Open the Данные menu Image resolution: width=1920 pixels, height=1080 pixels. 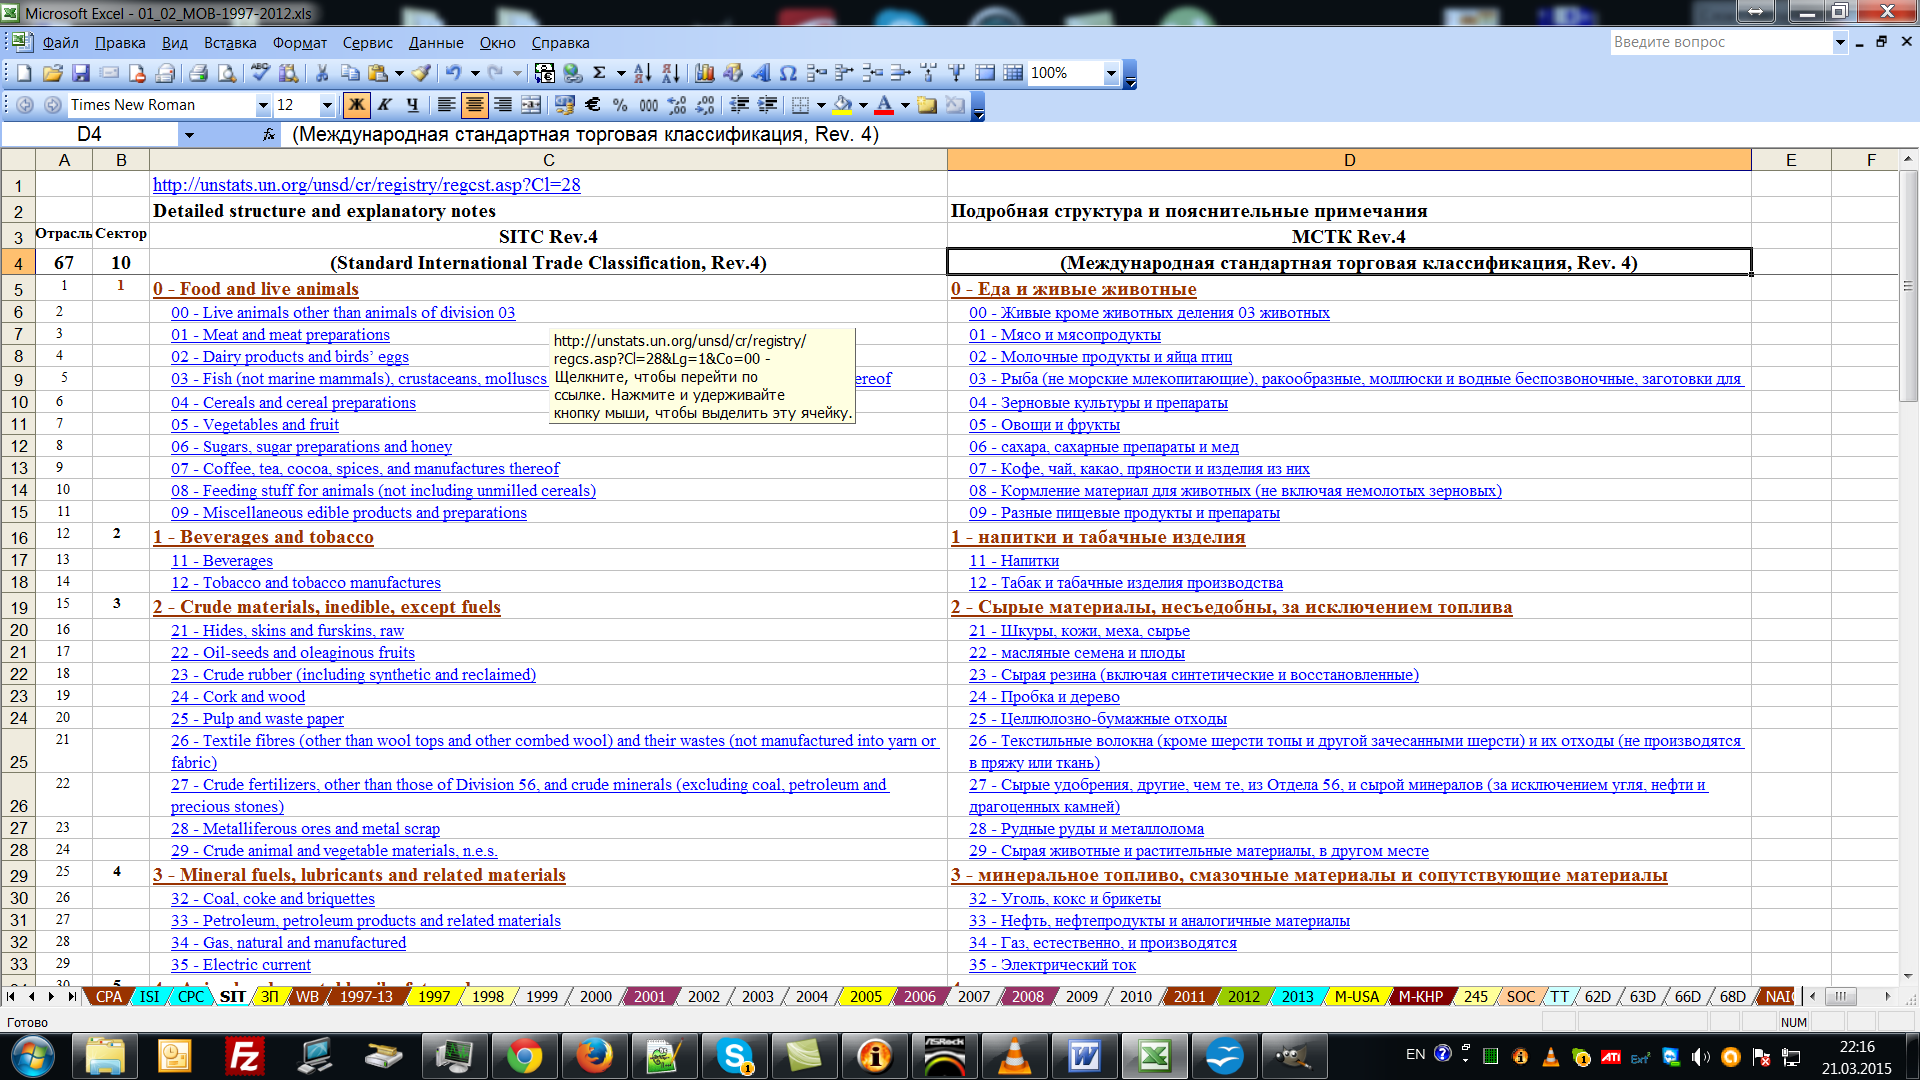[436, 43]
